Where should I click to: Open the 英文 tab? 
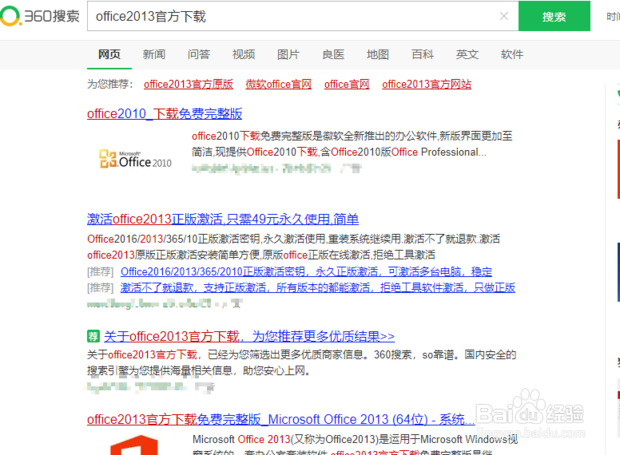coord(467,54)
